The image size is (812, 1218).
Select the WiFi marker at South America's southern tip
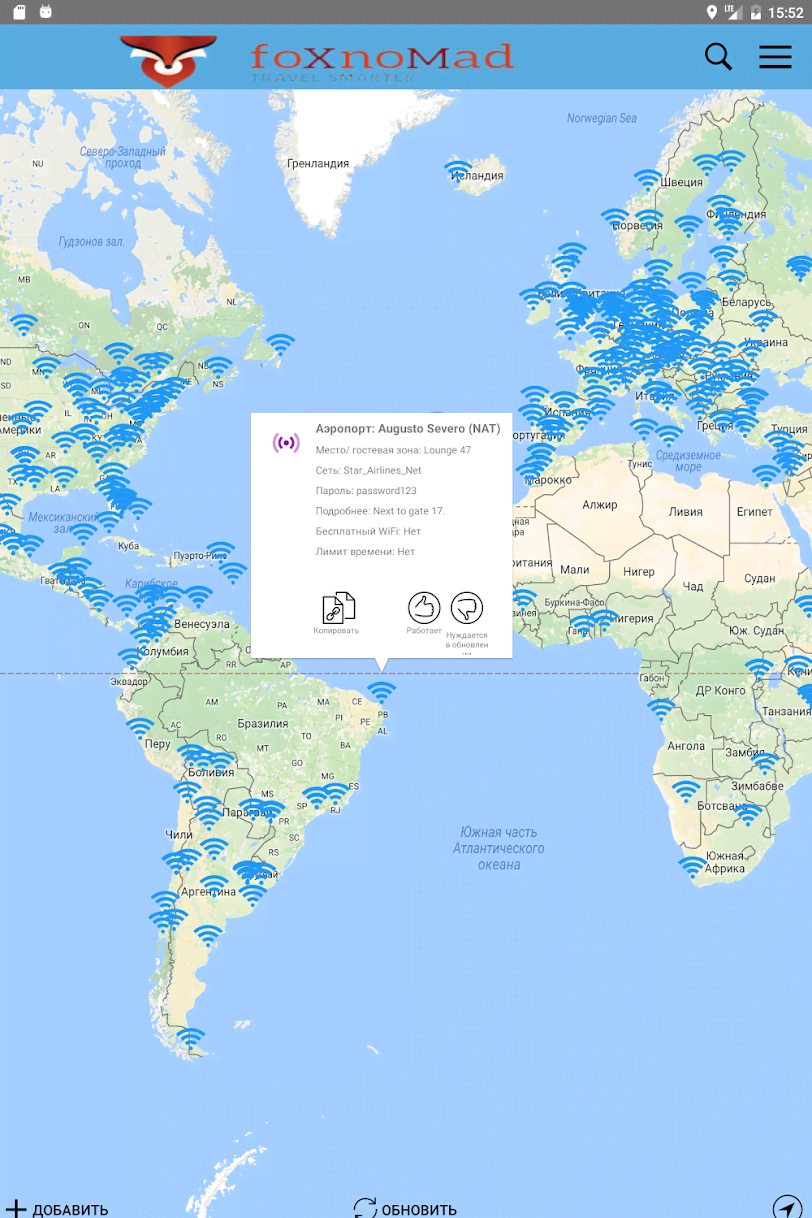pyautogui.click(x=190, y=1038)
